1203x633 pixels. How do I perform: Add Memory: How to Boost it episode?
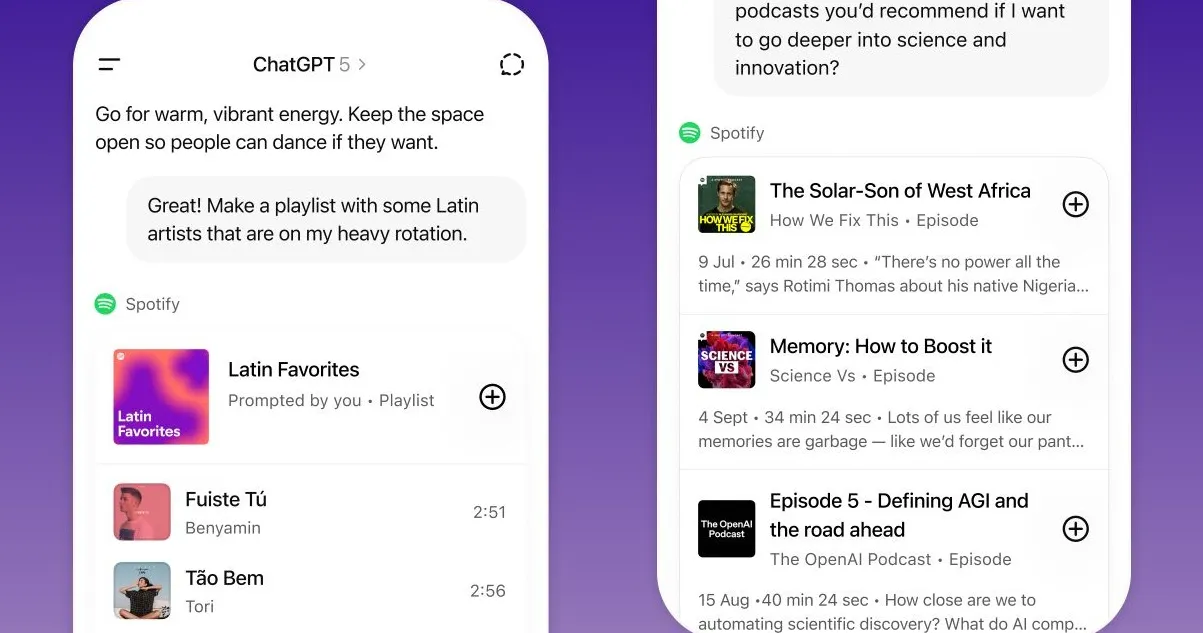(x=1075, y=360)
